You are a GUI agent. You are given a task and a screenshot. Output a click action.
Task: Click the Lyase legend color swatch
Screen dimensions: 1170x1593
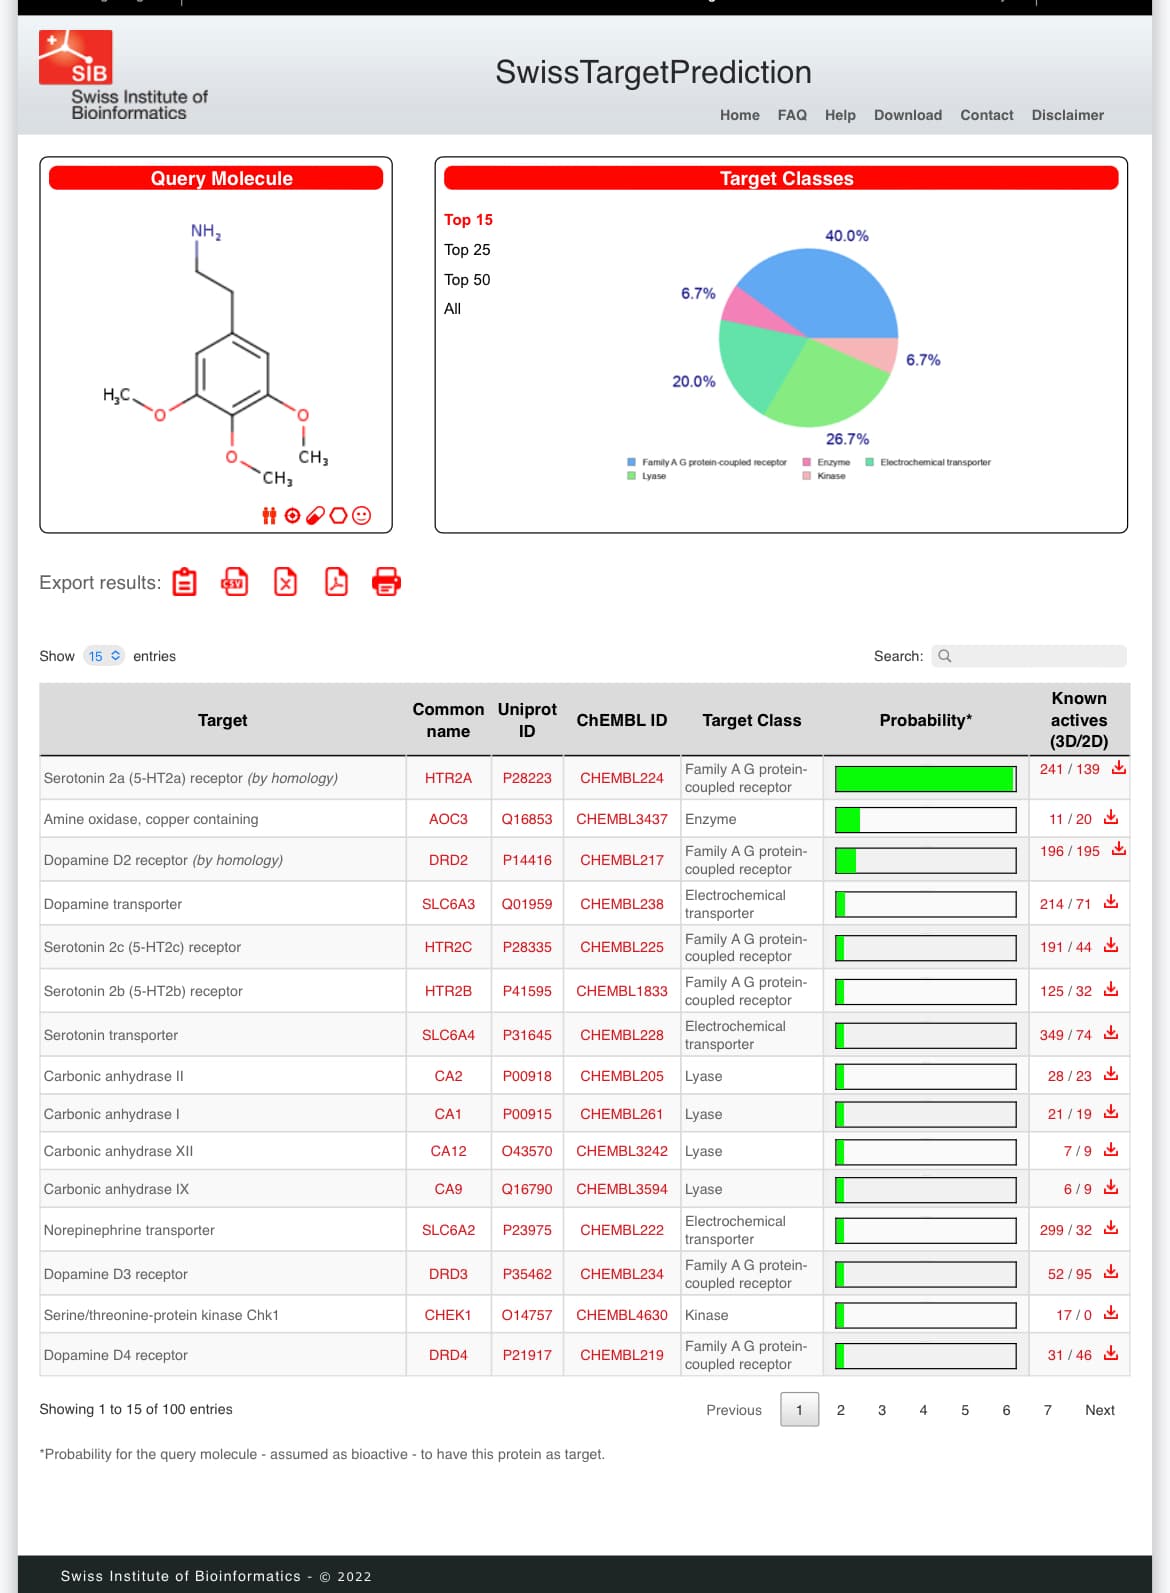632,476
